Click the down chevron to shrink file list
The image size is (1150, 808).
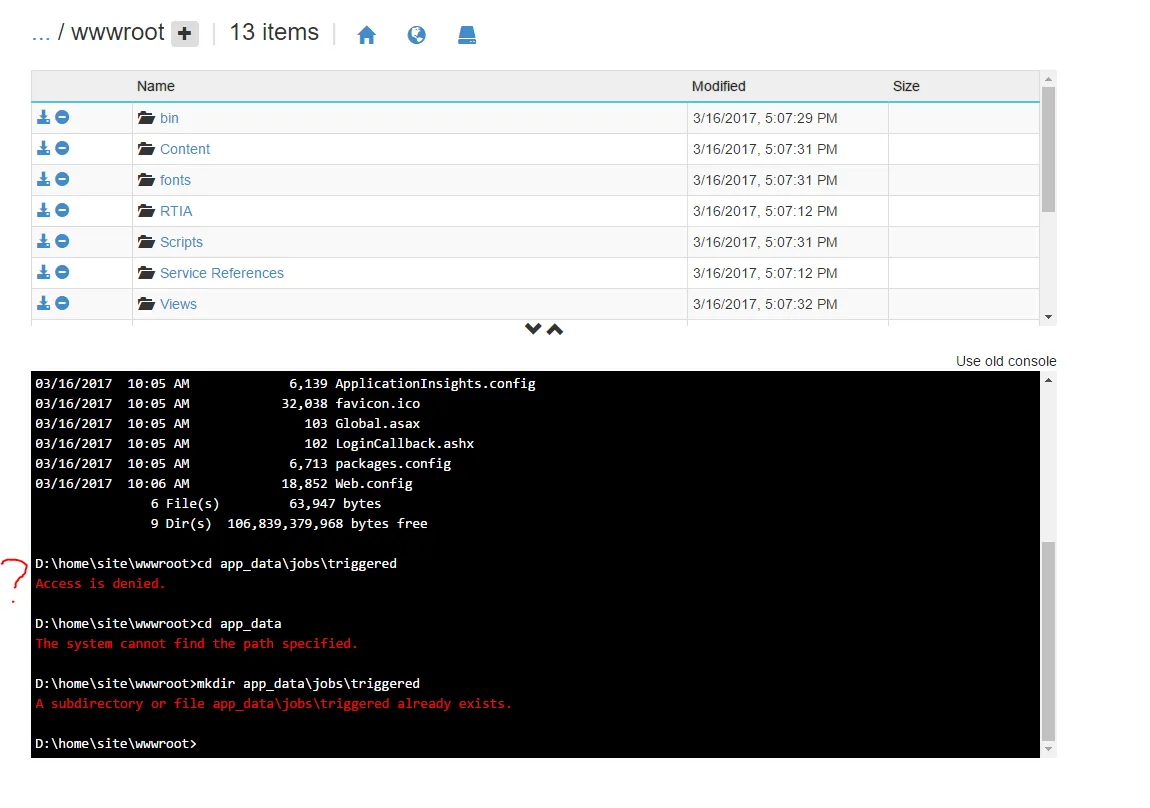(x=533, y=328)
